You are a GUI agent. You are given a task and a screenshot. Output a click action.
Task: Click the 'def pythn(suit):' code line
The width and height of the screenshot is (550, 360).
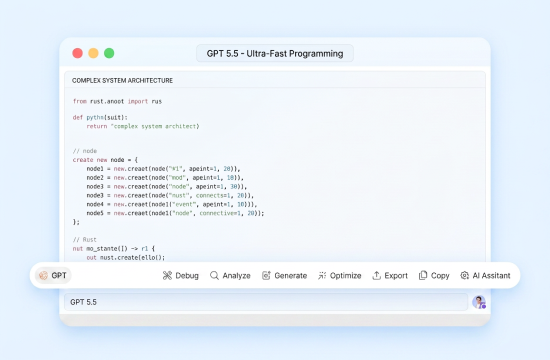point(100,117)
